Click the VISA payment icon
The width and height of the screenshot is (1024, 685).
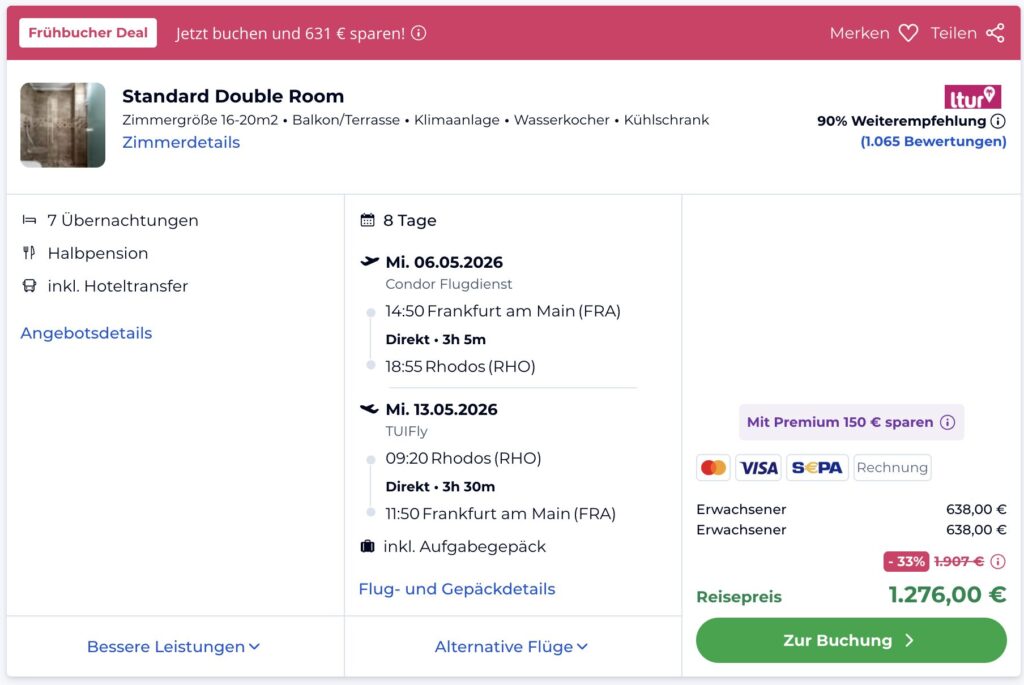(759, 467)
